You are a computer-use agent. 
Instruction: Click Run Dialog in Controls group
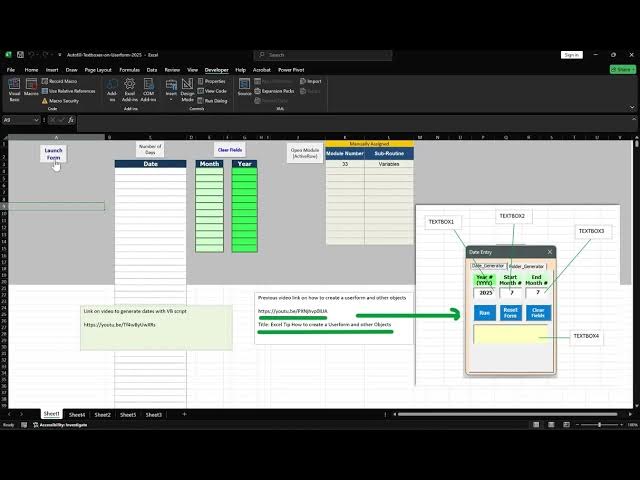tap(213, 101)
